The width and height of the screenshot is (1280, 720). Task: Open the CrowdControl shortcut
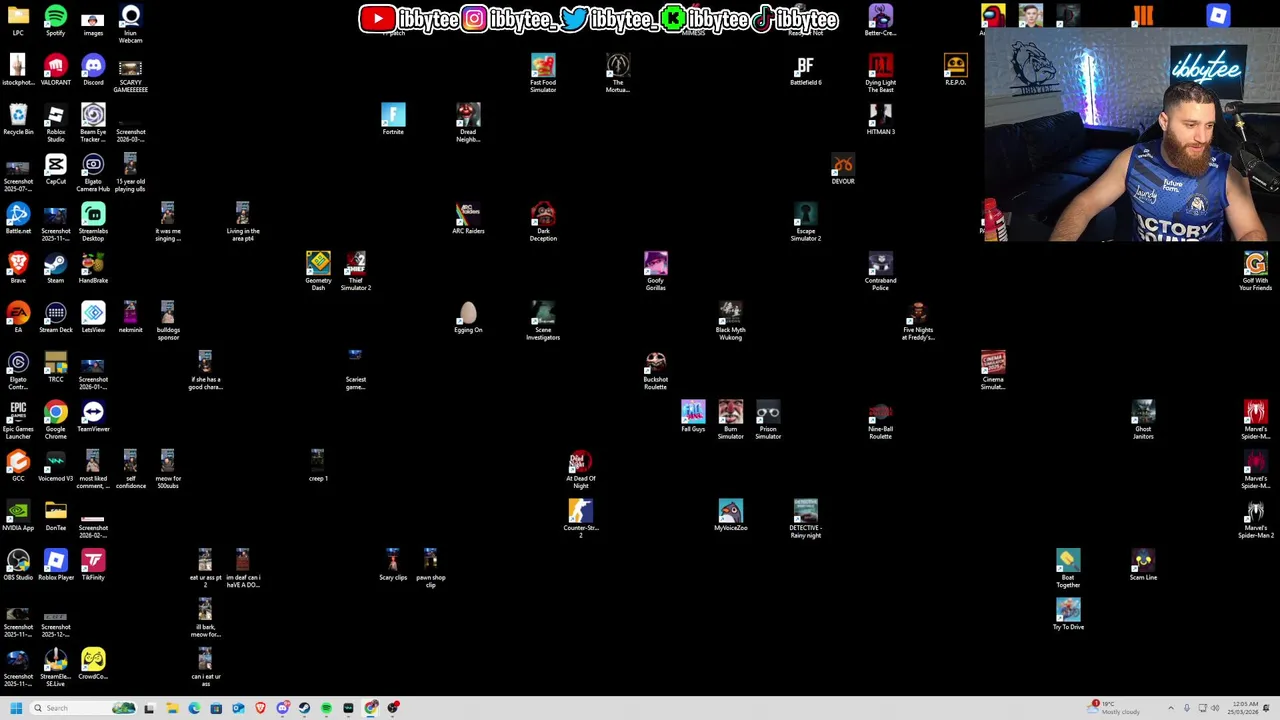[x=93, y=664]
